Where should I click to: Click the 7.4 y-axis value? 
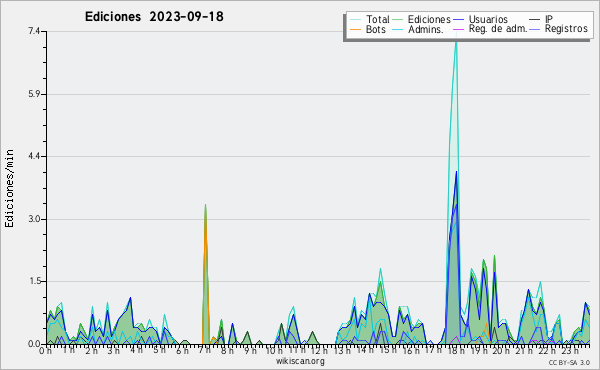coord(34,31)
